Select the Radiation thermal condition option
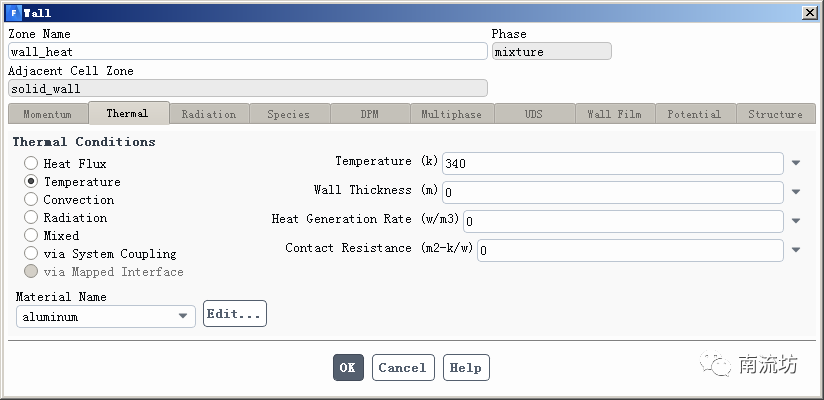Screen dimensions: 824x400 tap(32, 218)
